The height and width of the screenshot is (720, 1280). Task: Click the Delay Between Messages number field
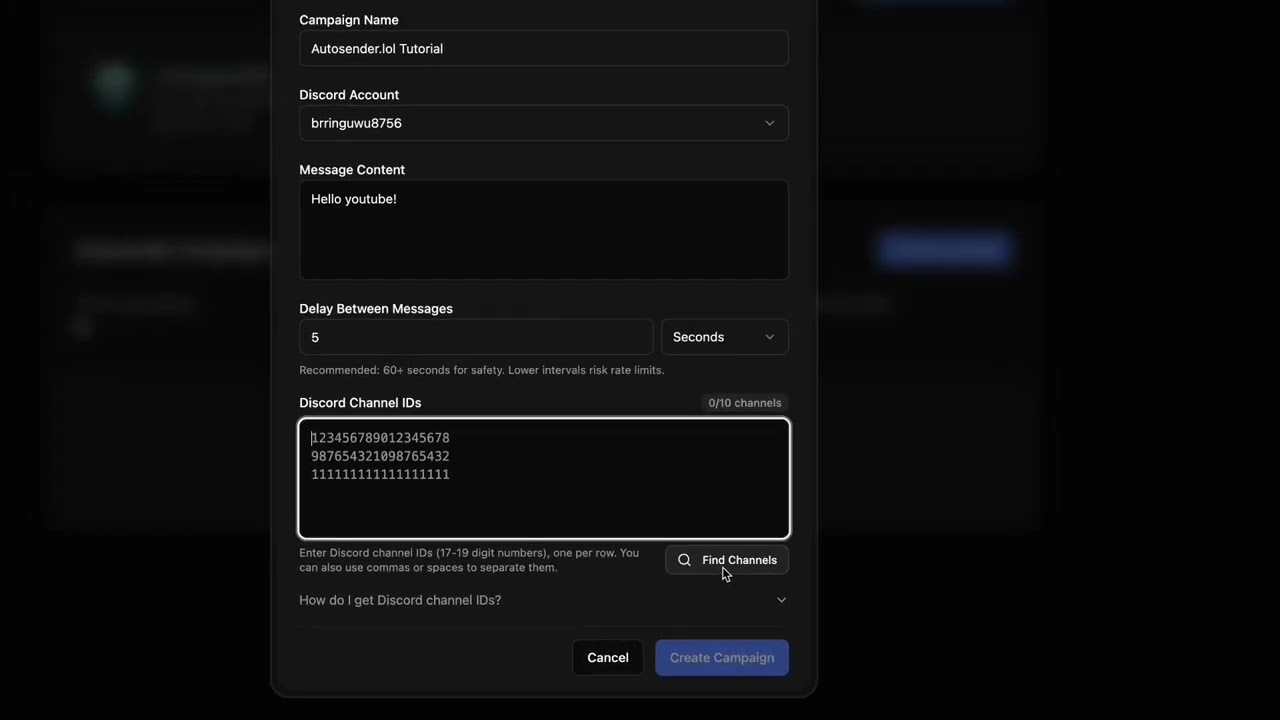pyautogui.click(x=476, y=337)
